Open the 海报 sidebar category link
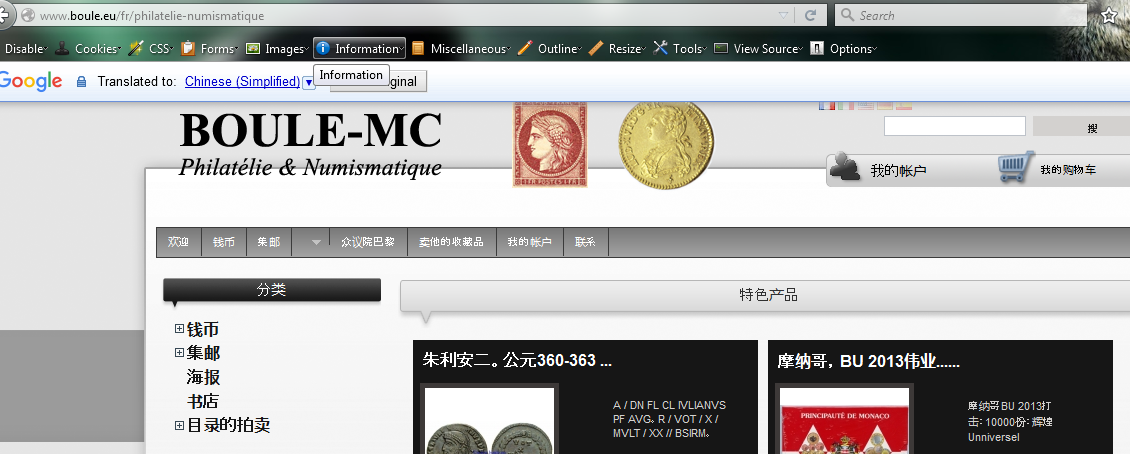The height and width of the screenshot is (454, 1130). pyautogui.click(x=203, y=377)
